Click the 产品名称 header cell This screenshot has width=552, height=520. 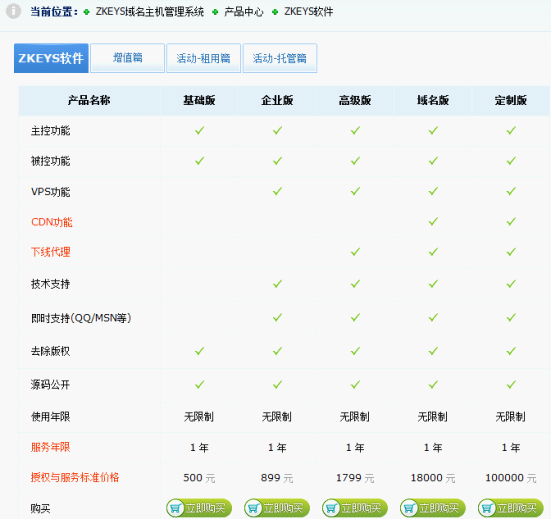click(x=89, y=100)
